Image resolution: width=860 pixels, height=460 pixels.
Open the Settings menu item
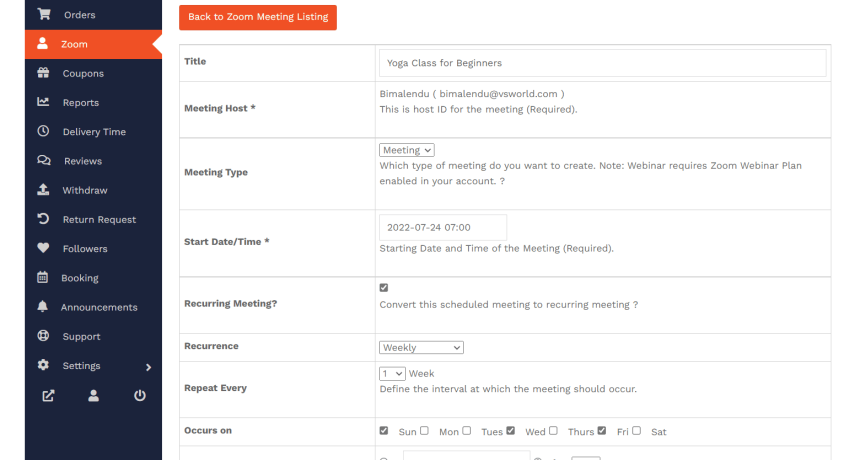point(81,366)
